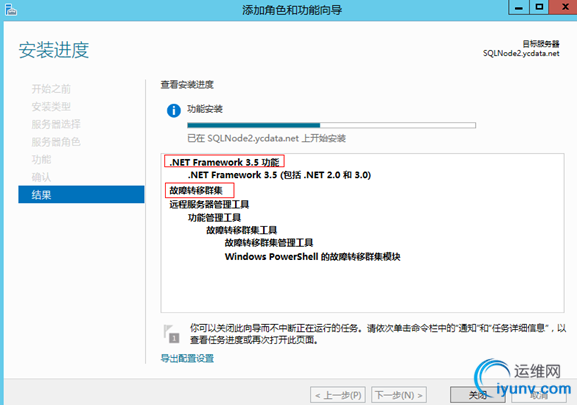
Task: Switch to the 功能 step
Action: click(41, 160)
